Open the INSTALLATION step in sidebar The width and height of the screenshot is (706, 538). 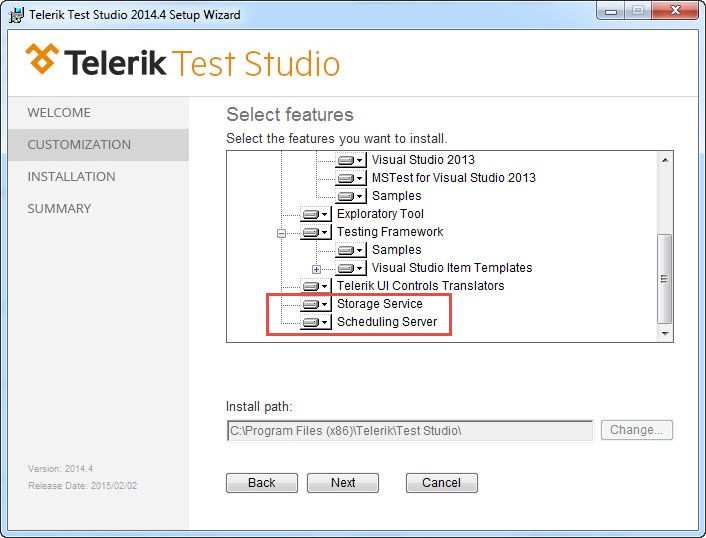[x=71, y=177]
